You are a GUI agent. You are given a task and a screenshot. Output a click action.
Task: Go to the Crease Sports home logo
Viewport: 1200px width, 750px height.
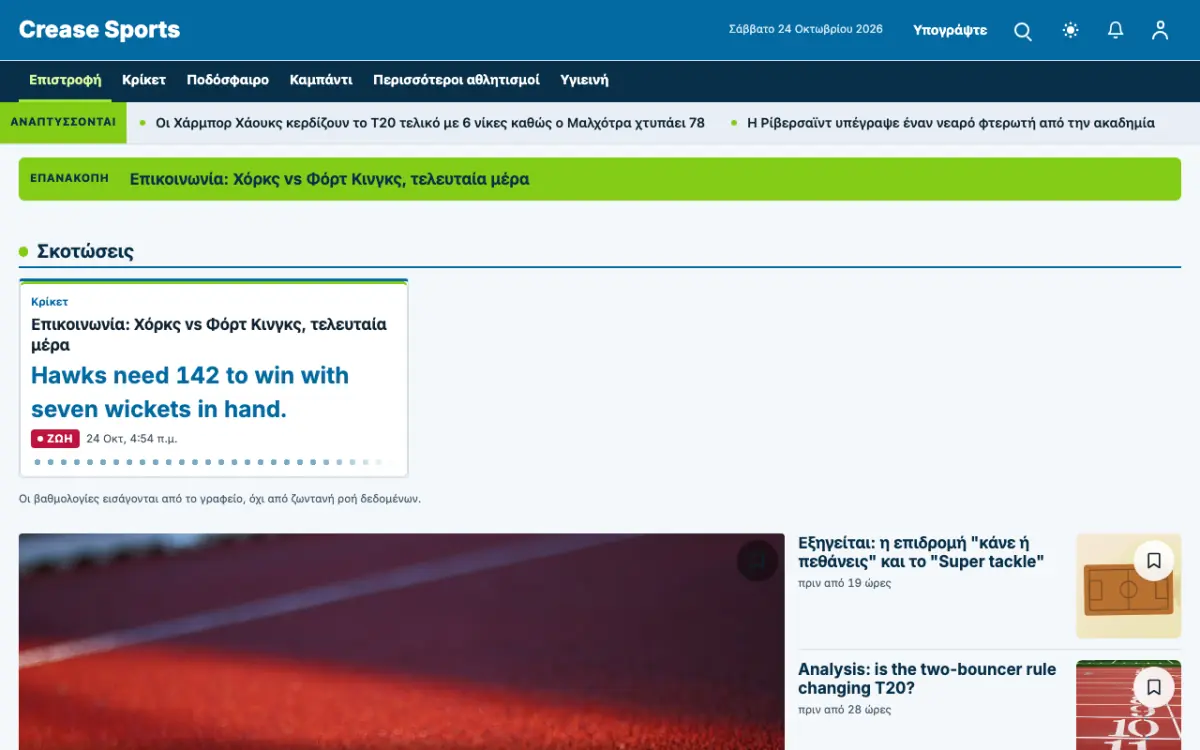pos(100,30)
